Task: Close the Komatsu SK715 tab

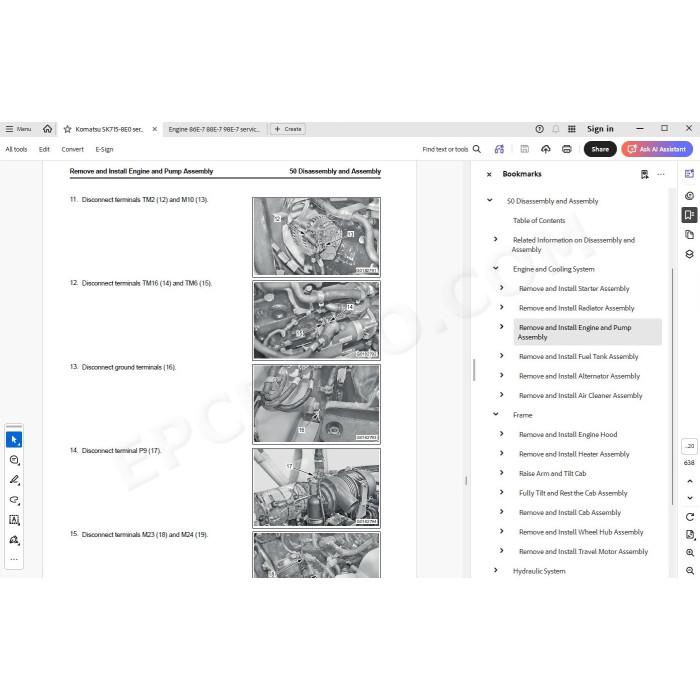Action: point(154,129)
